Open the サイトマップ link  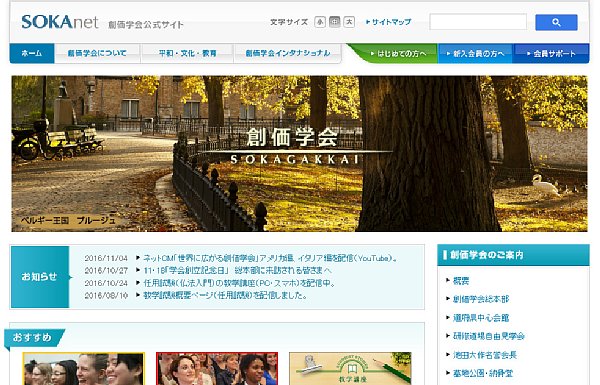(x=391, y=22)
